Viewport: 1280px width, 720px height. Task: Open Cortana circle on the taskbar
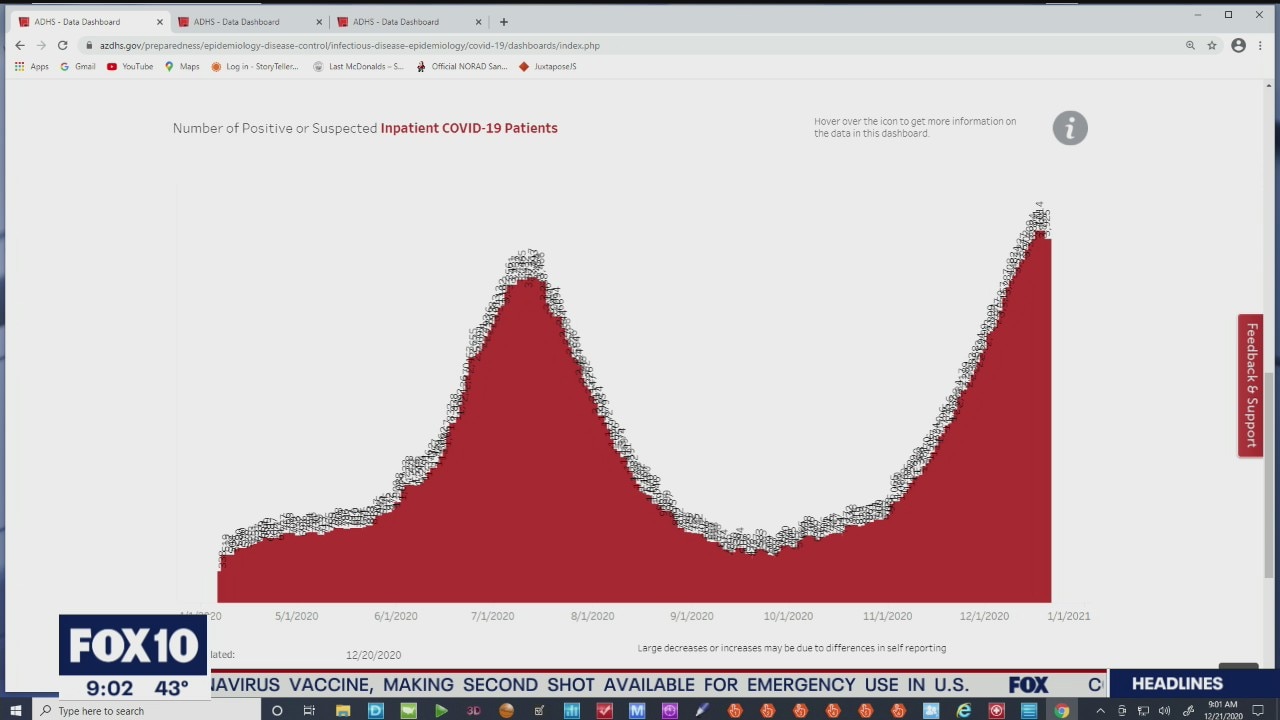(x=277, y=710)
